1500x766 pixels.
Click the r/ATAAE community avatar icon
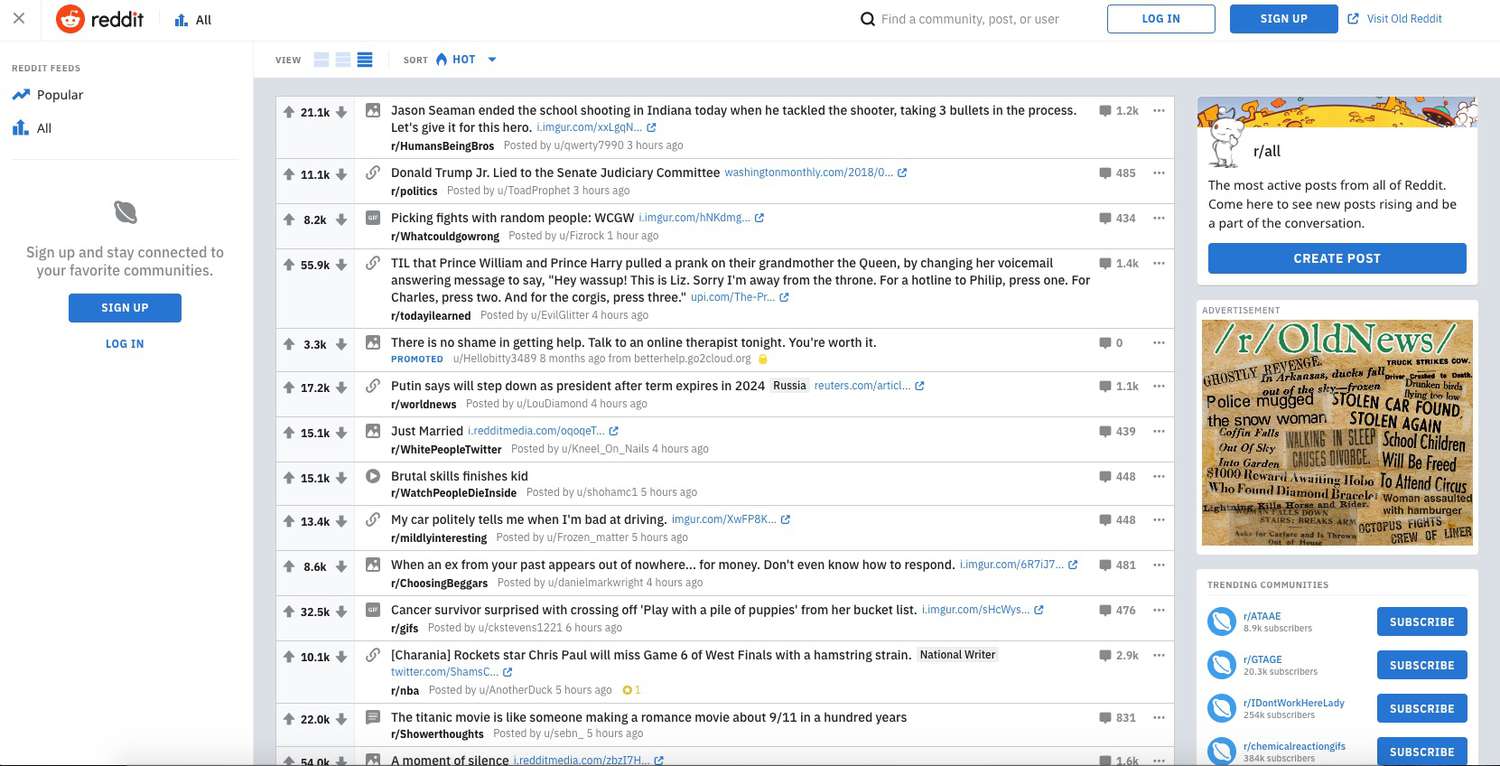1221,622
